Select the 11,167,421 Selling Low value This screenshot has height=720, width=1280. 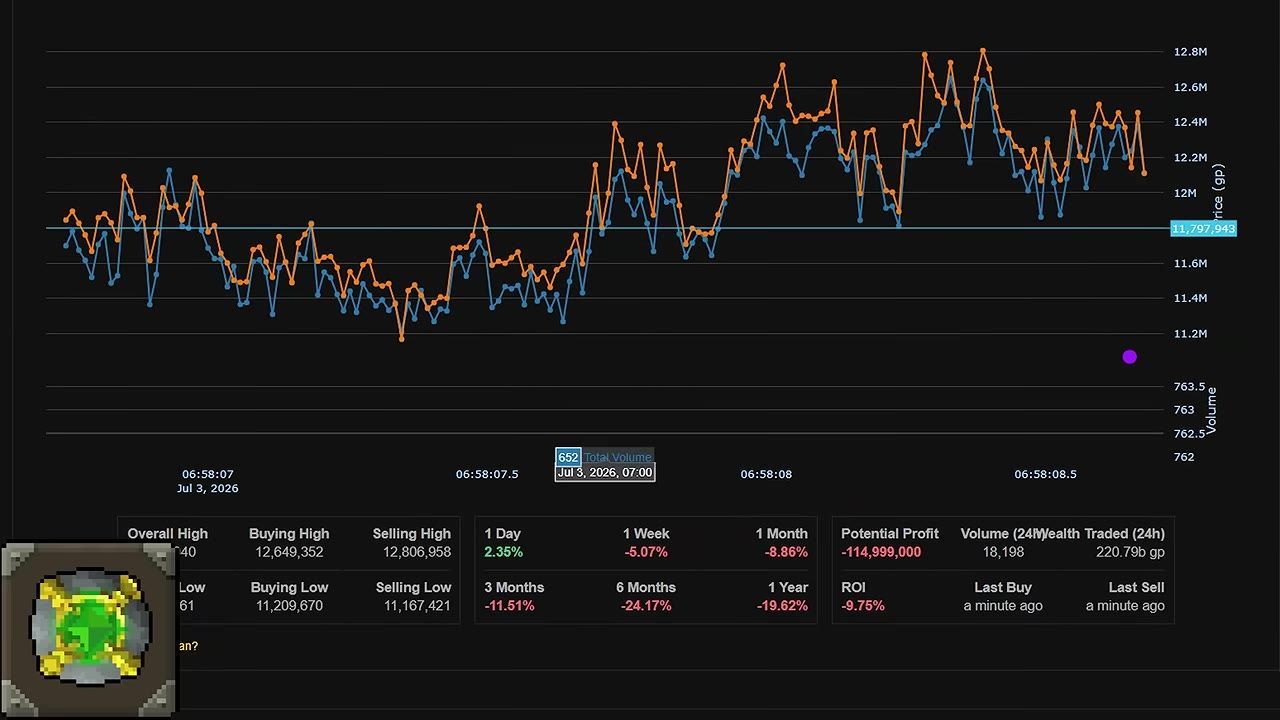(417, 606)
